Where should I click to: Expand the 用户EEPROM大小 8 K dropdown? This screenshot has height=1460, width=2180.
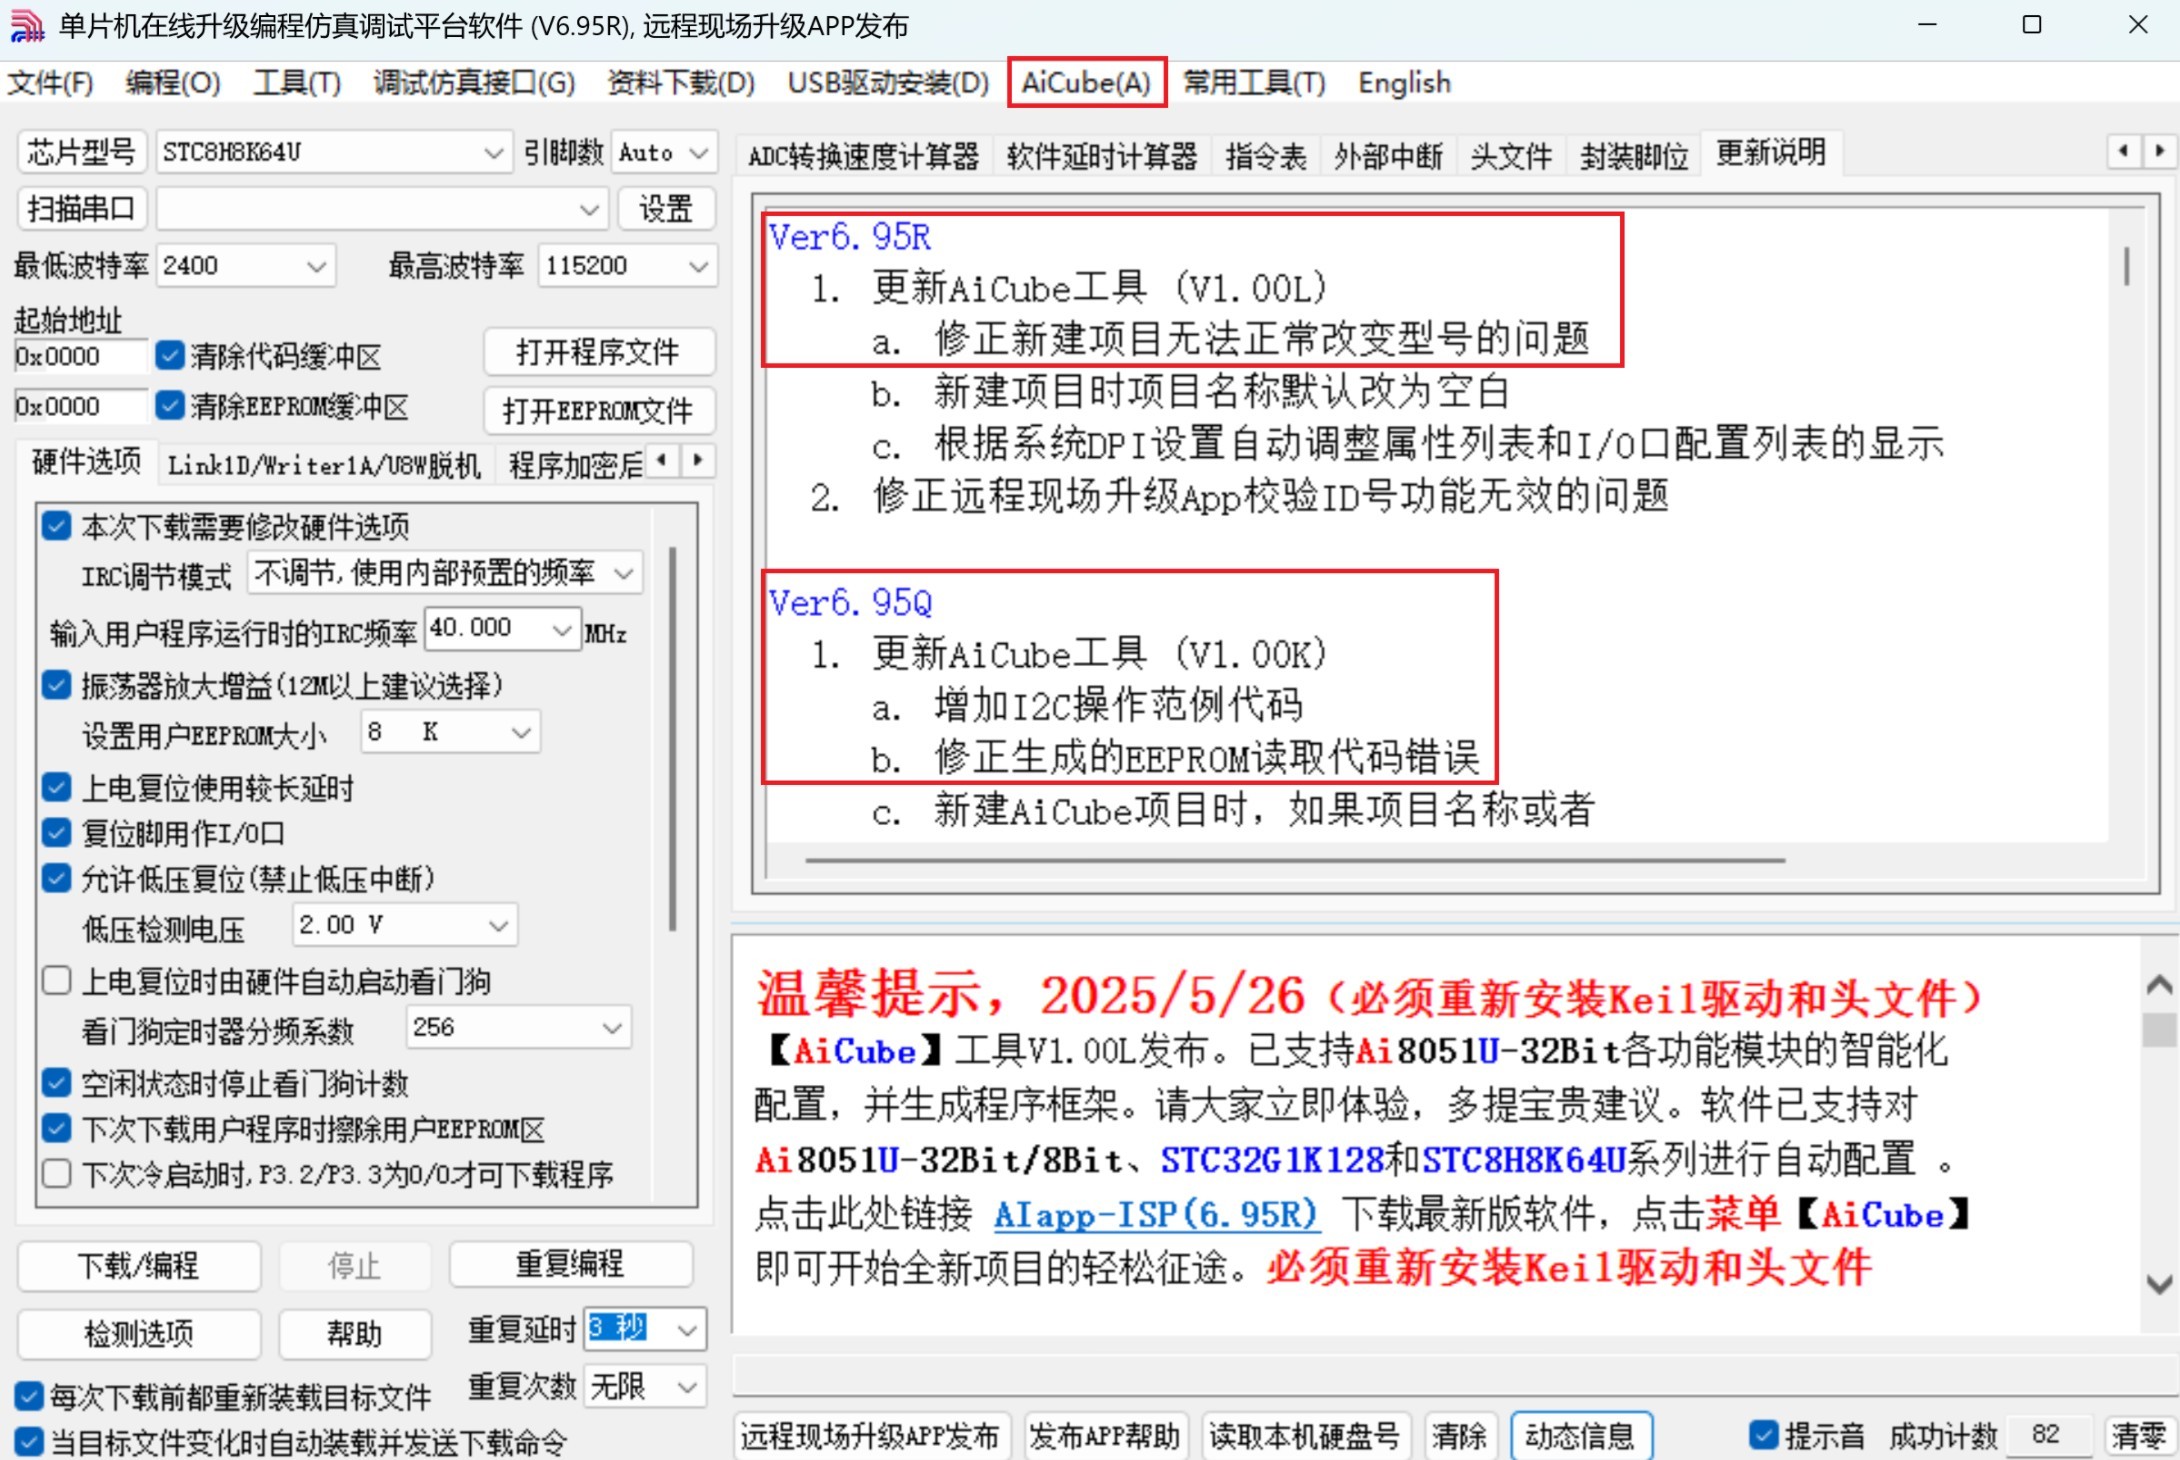coord(521,732)
